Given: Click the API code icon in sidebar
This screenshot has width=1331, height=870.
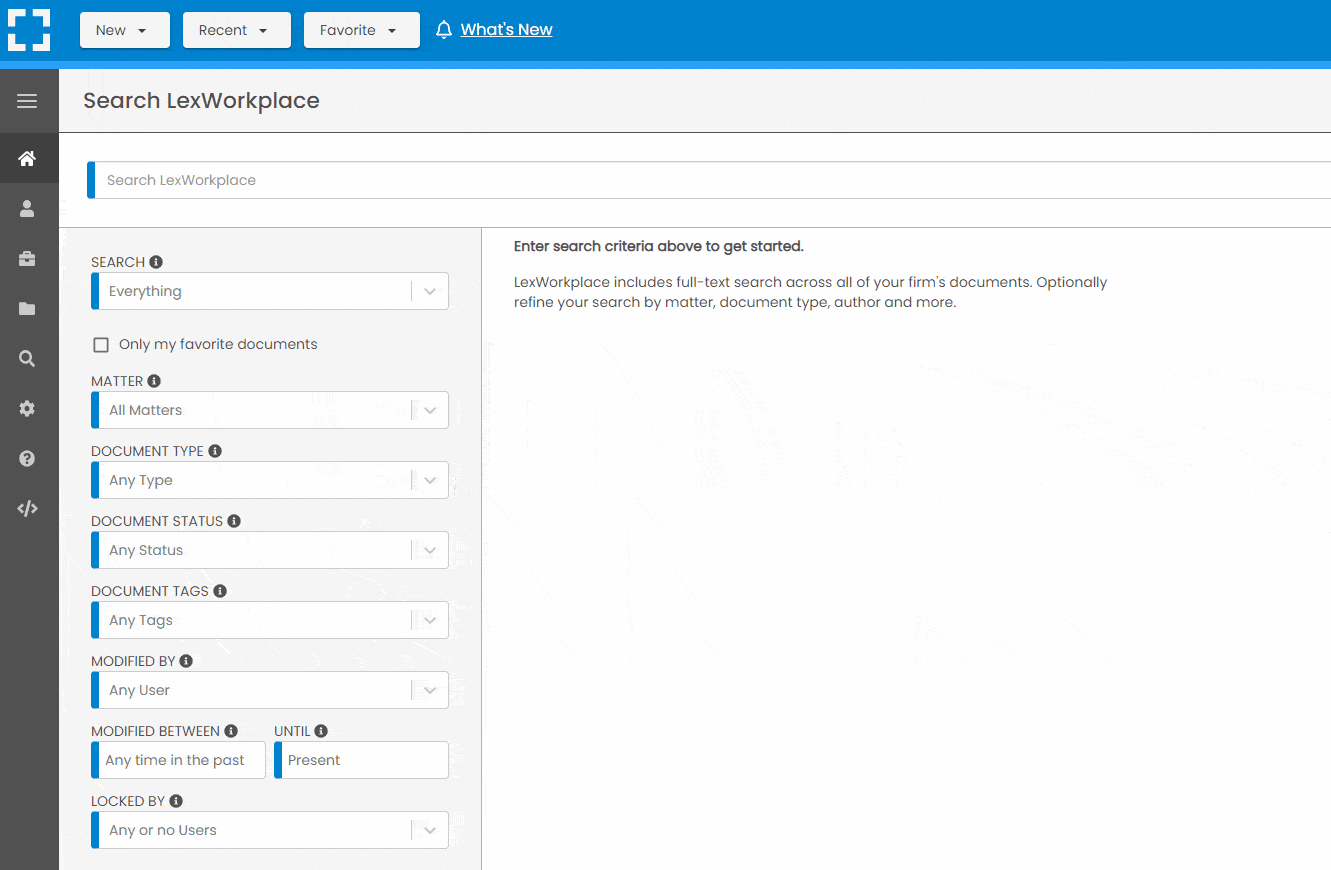Looking at the screenshot, I should pos(28,508).
